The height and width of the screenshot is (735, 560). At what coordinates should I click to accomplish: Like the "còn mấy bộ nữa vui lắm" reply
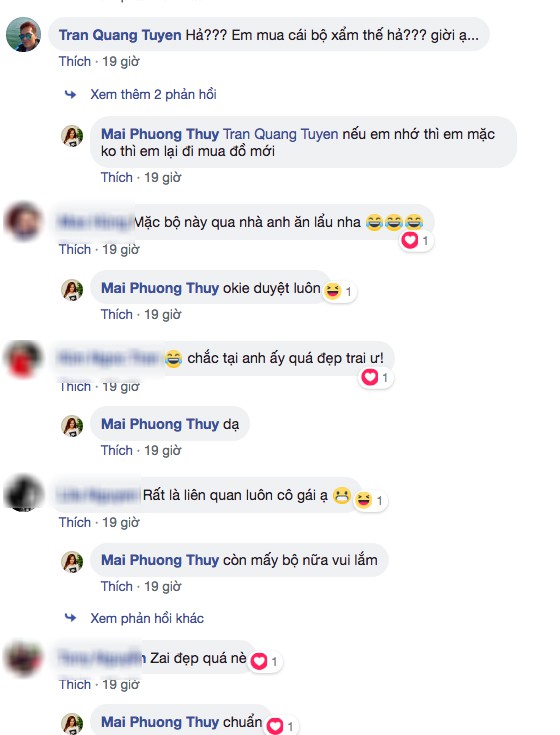tap(117, 586)
